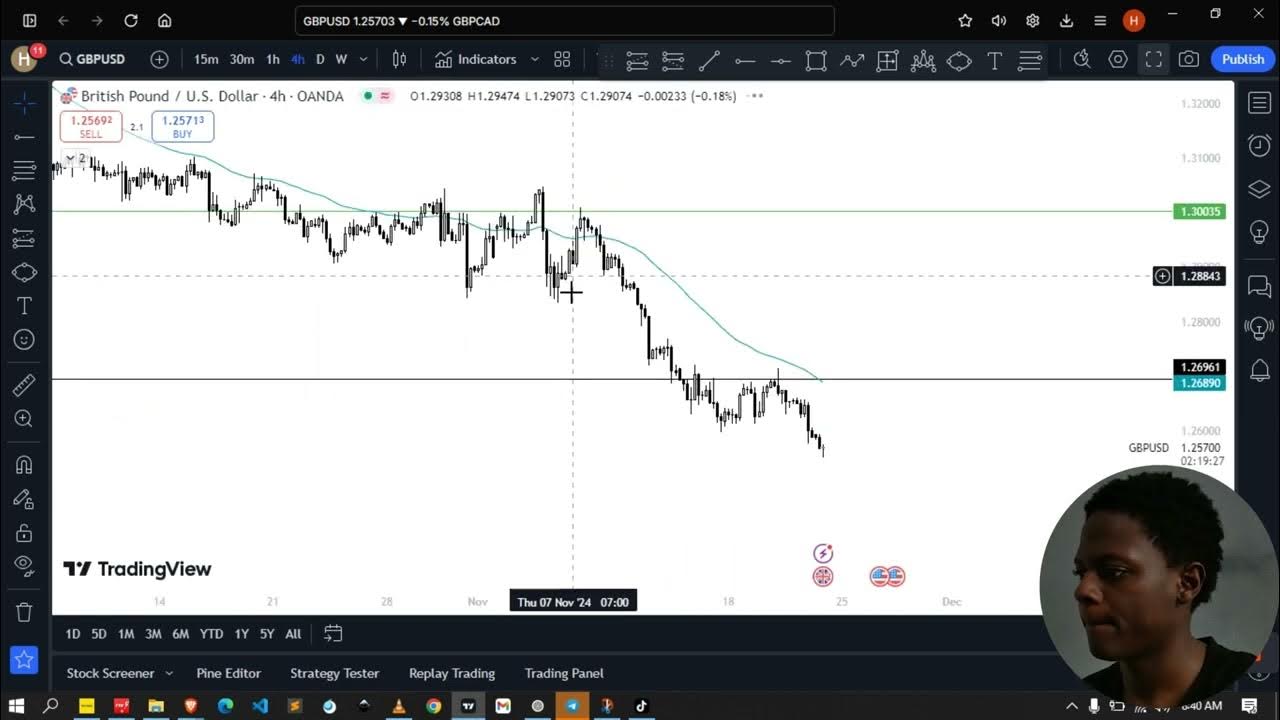Screen dimensions: 1280x720
Task: Open the emoji icons tool in left toolbar
Action: coord(24,340)
